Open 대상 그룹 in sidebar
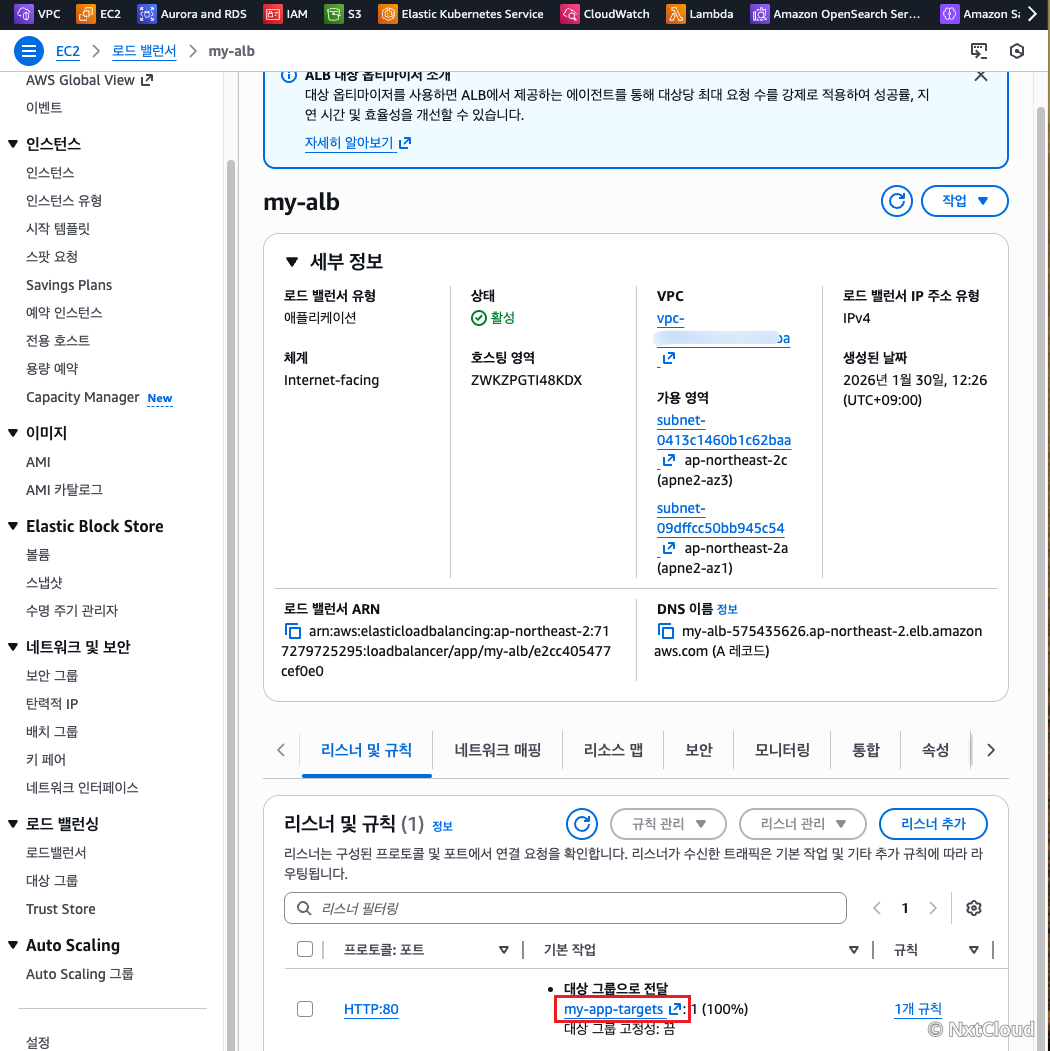Screen dimensions: 1050x1051 pos(52,881)
